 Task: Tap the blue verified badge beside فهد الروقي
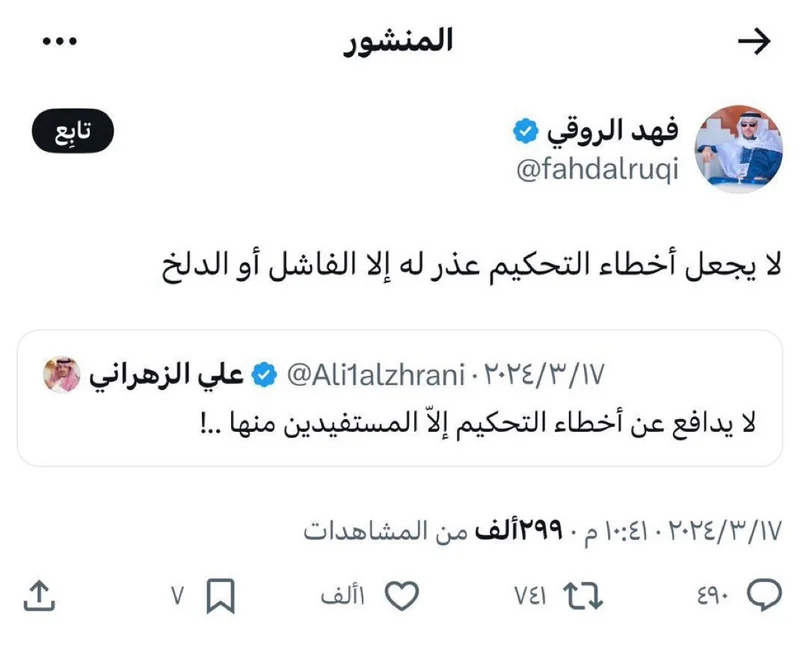pyautogui.click(x=525, y=131)
